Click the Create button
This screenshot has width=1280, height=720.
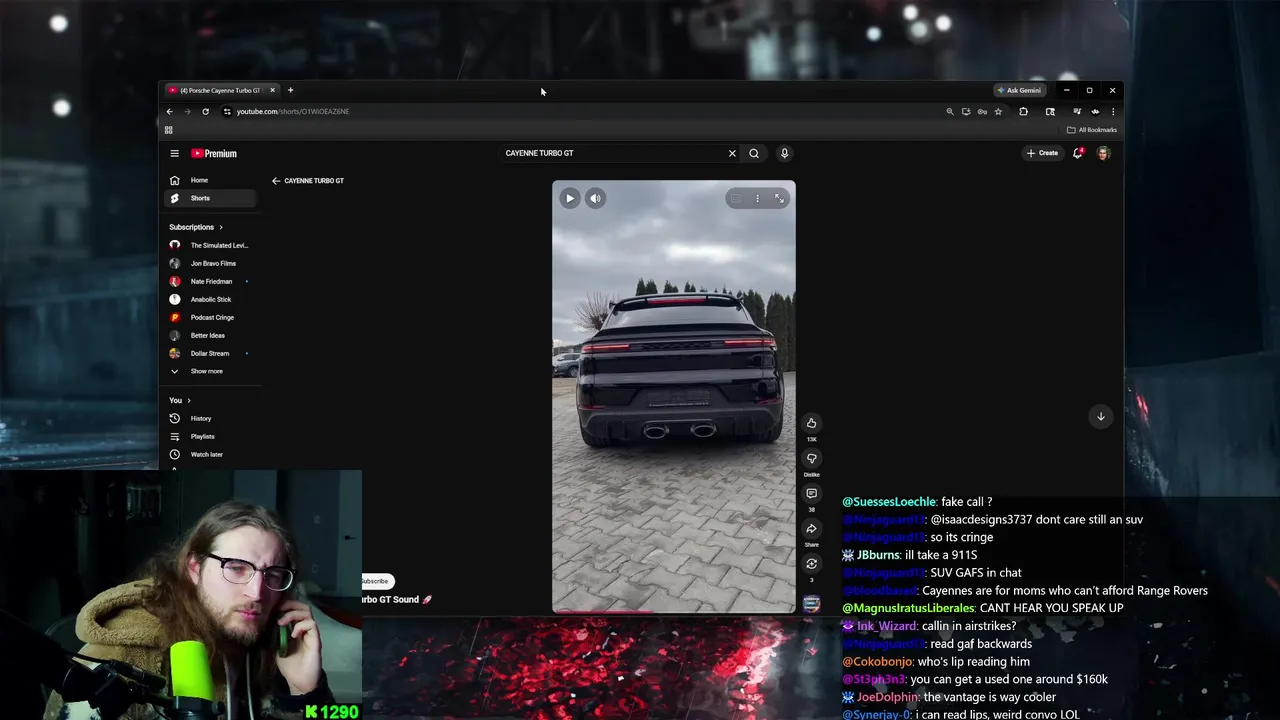click(1042, 153)
